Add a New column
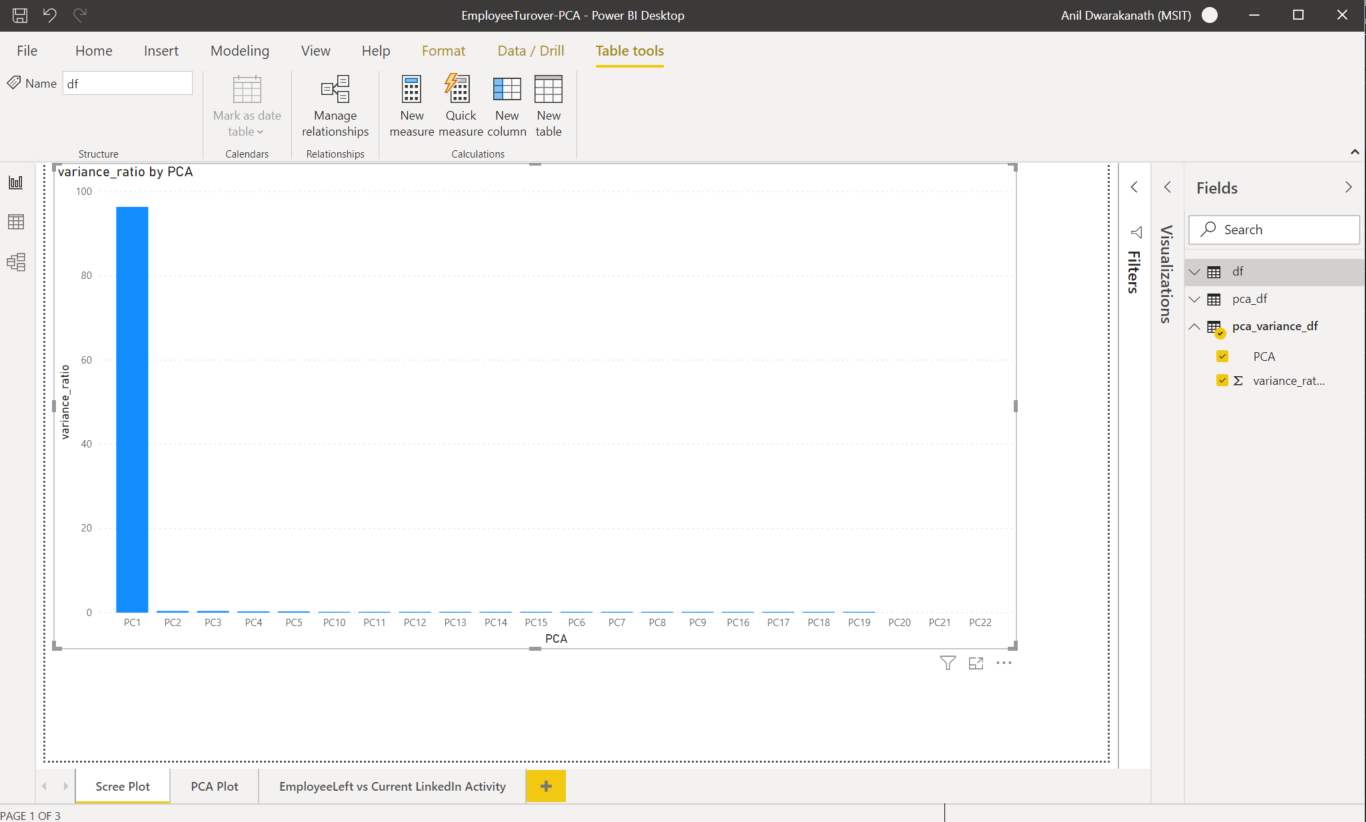1366x822 pixels. point(507,106)
